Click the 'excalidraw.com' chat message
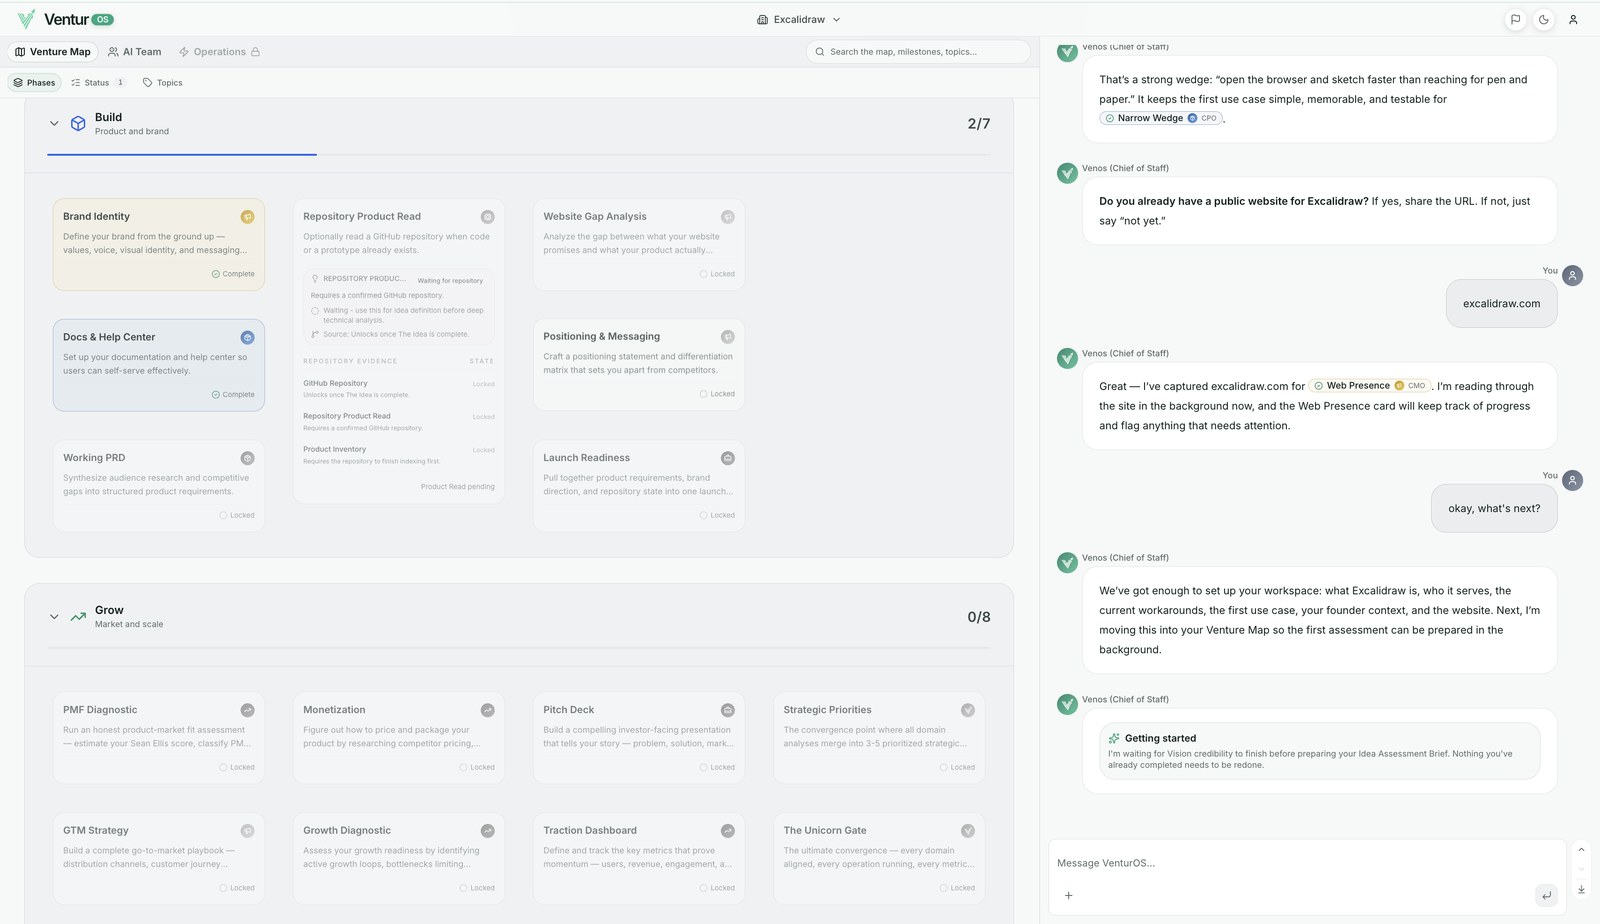 1501,304
